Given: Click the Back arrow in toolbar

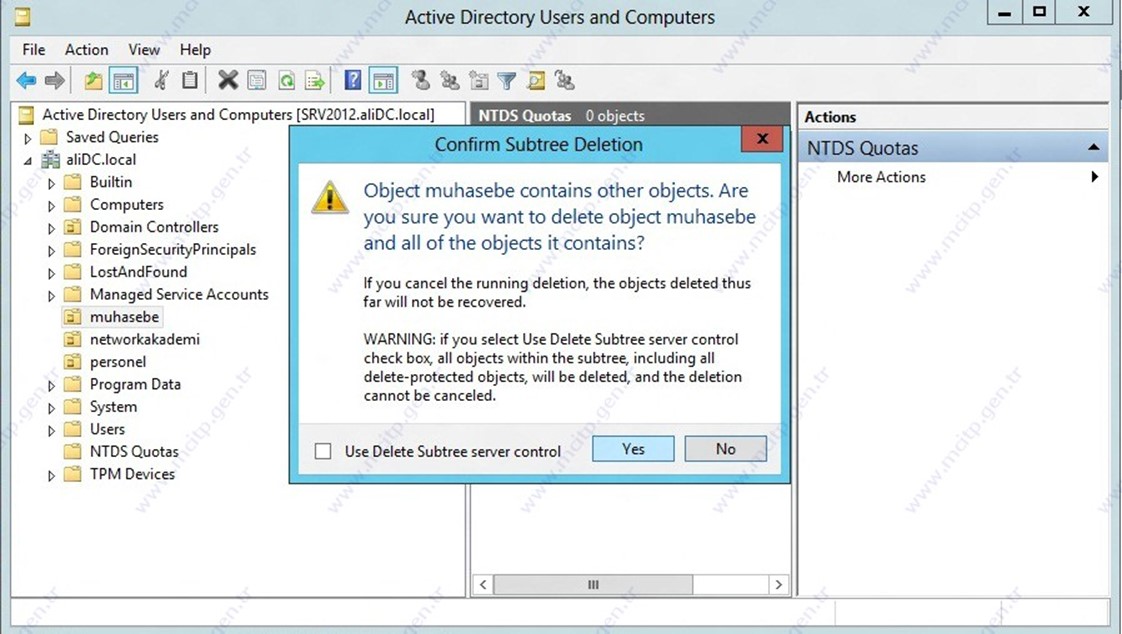Looking at the screenshot, I should pos(26,80).
